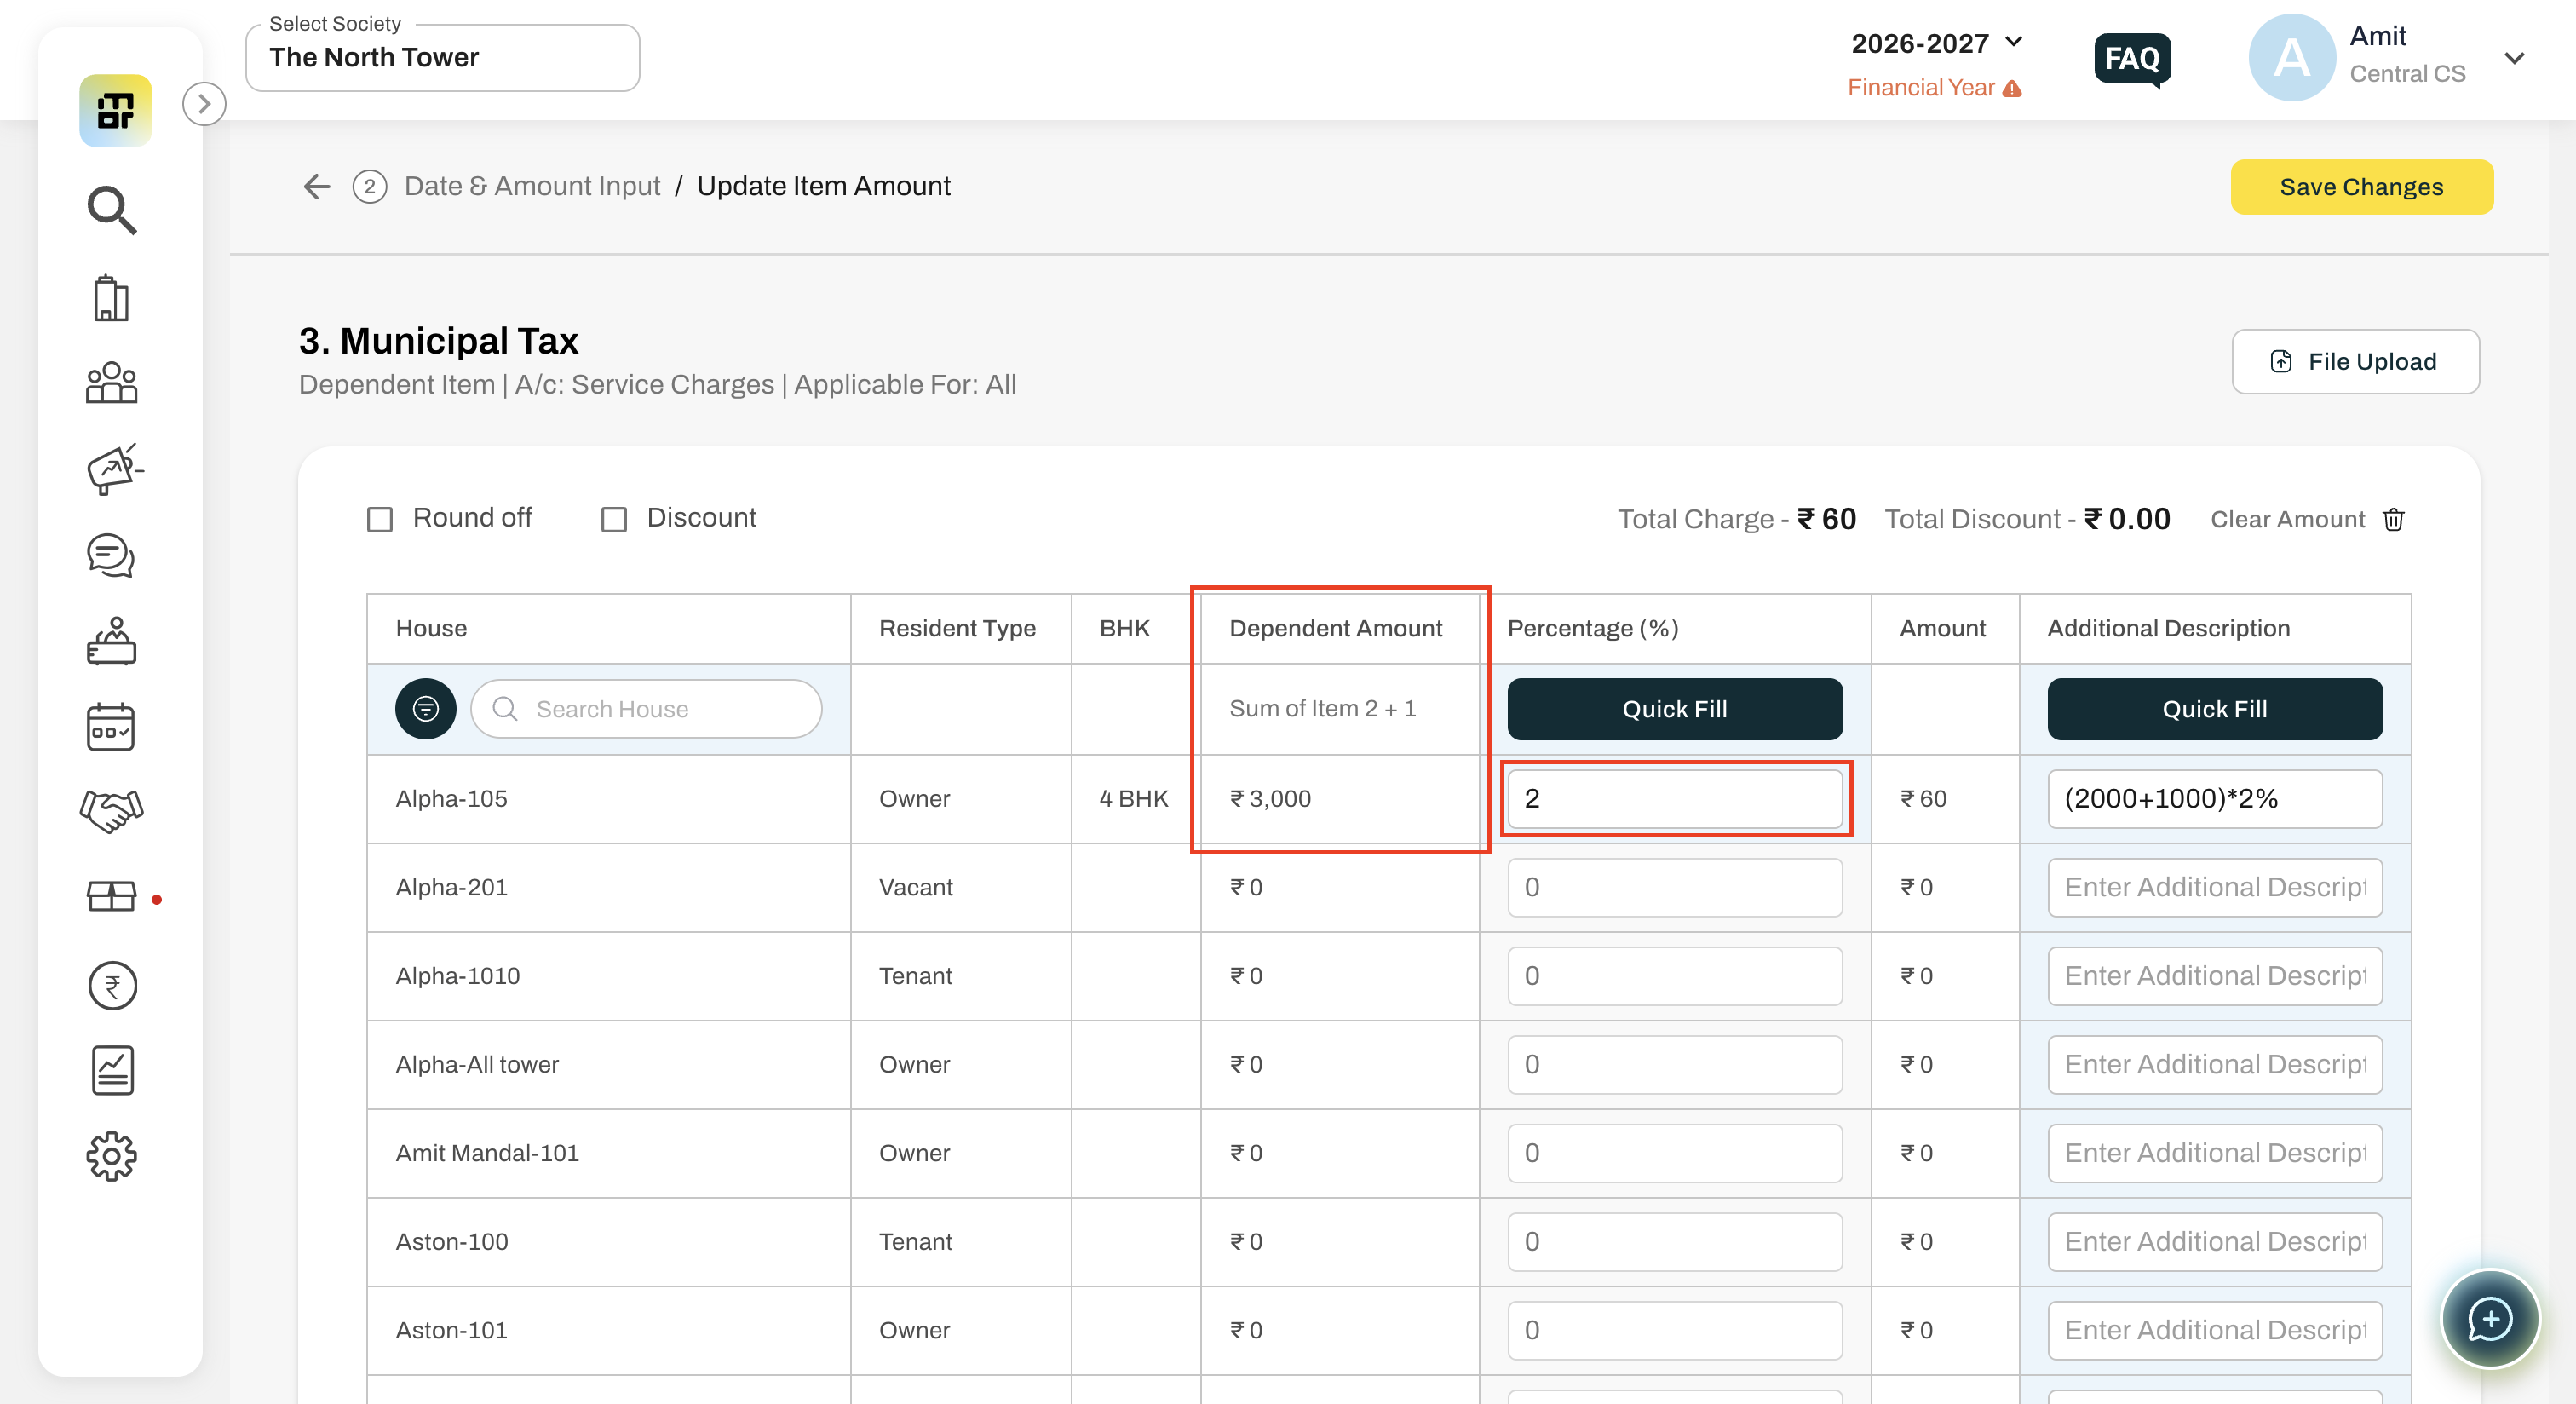Open the announcements megaphone icon
Viewport: 2576px width, 1404px height.
[113, 469]
